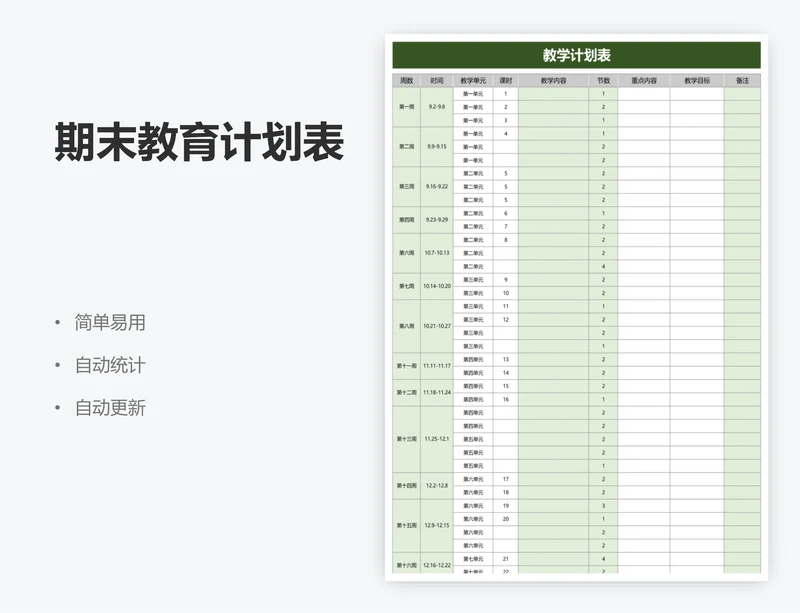Open the 教学计划表 spreadsheet preview thumbnail

577,307
